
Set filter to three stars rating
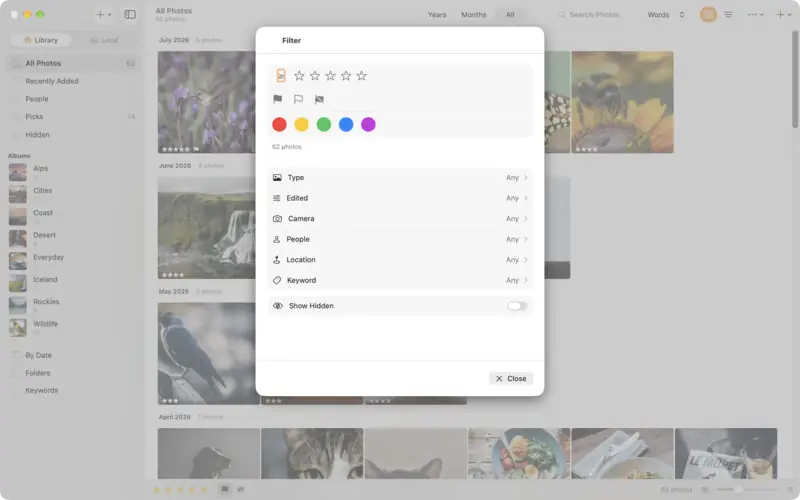[x=331, y=76]
